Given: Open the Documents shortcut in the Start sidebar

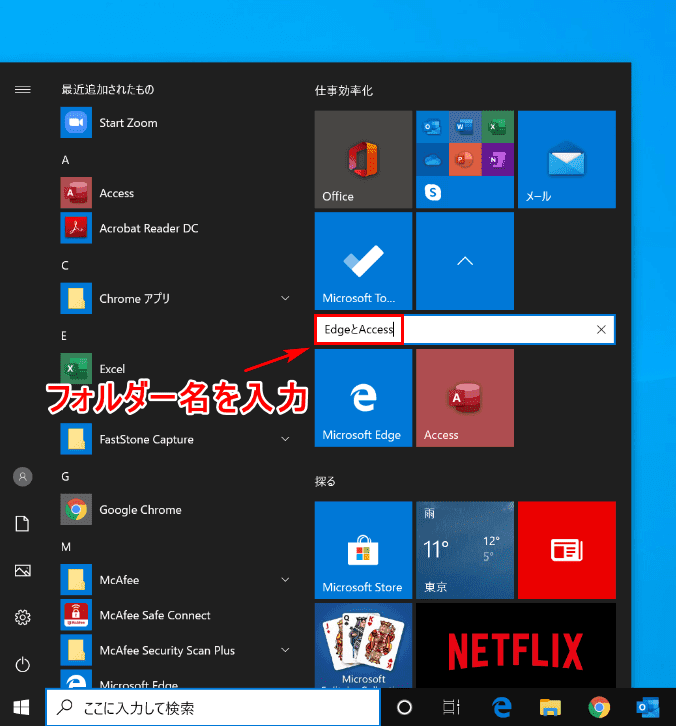Looking at the screenshot, I should (x=23, y=524).
